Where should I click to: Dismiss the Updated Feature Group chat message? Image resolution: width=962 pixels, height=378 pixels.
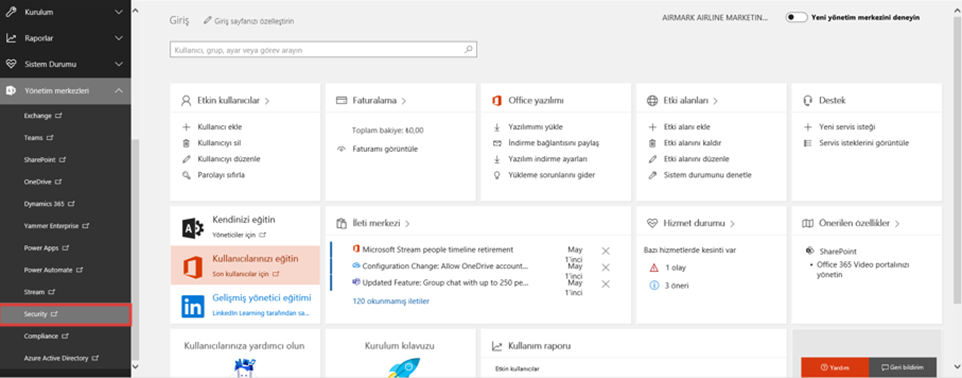606,284
